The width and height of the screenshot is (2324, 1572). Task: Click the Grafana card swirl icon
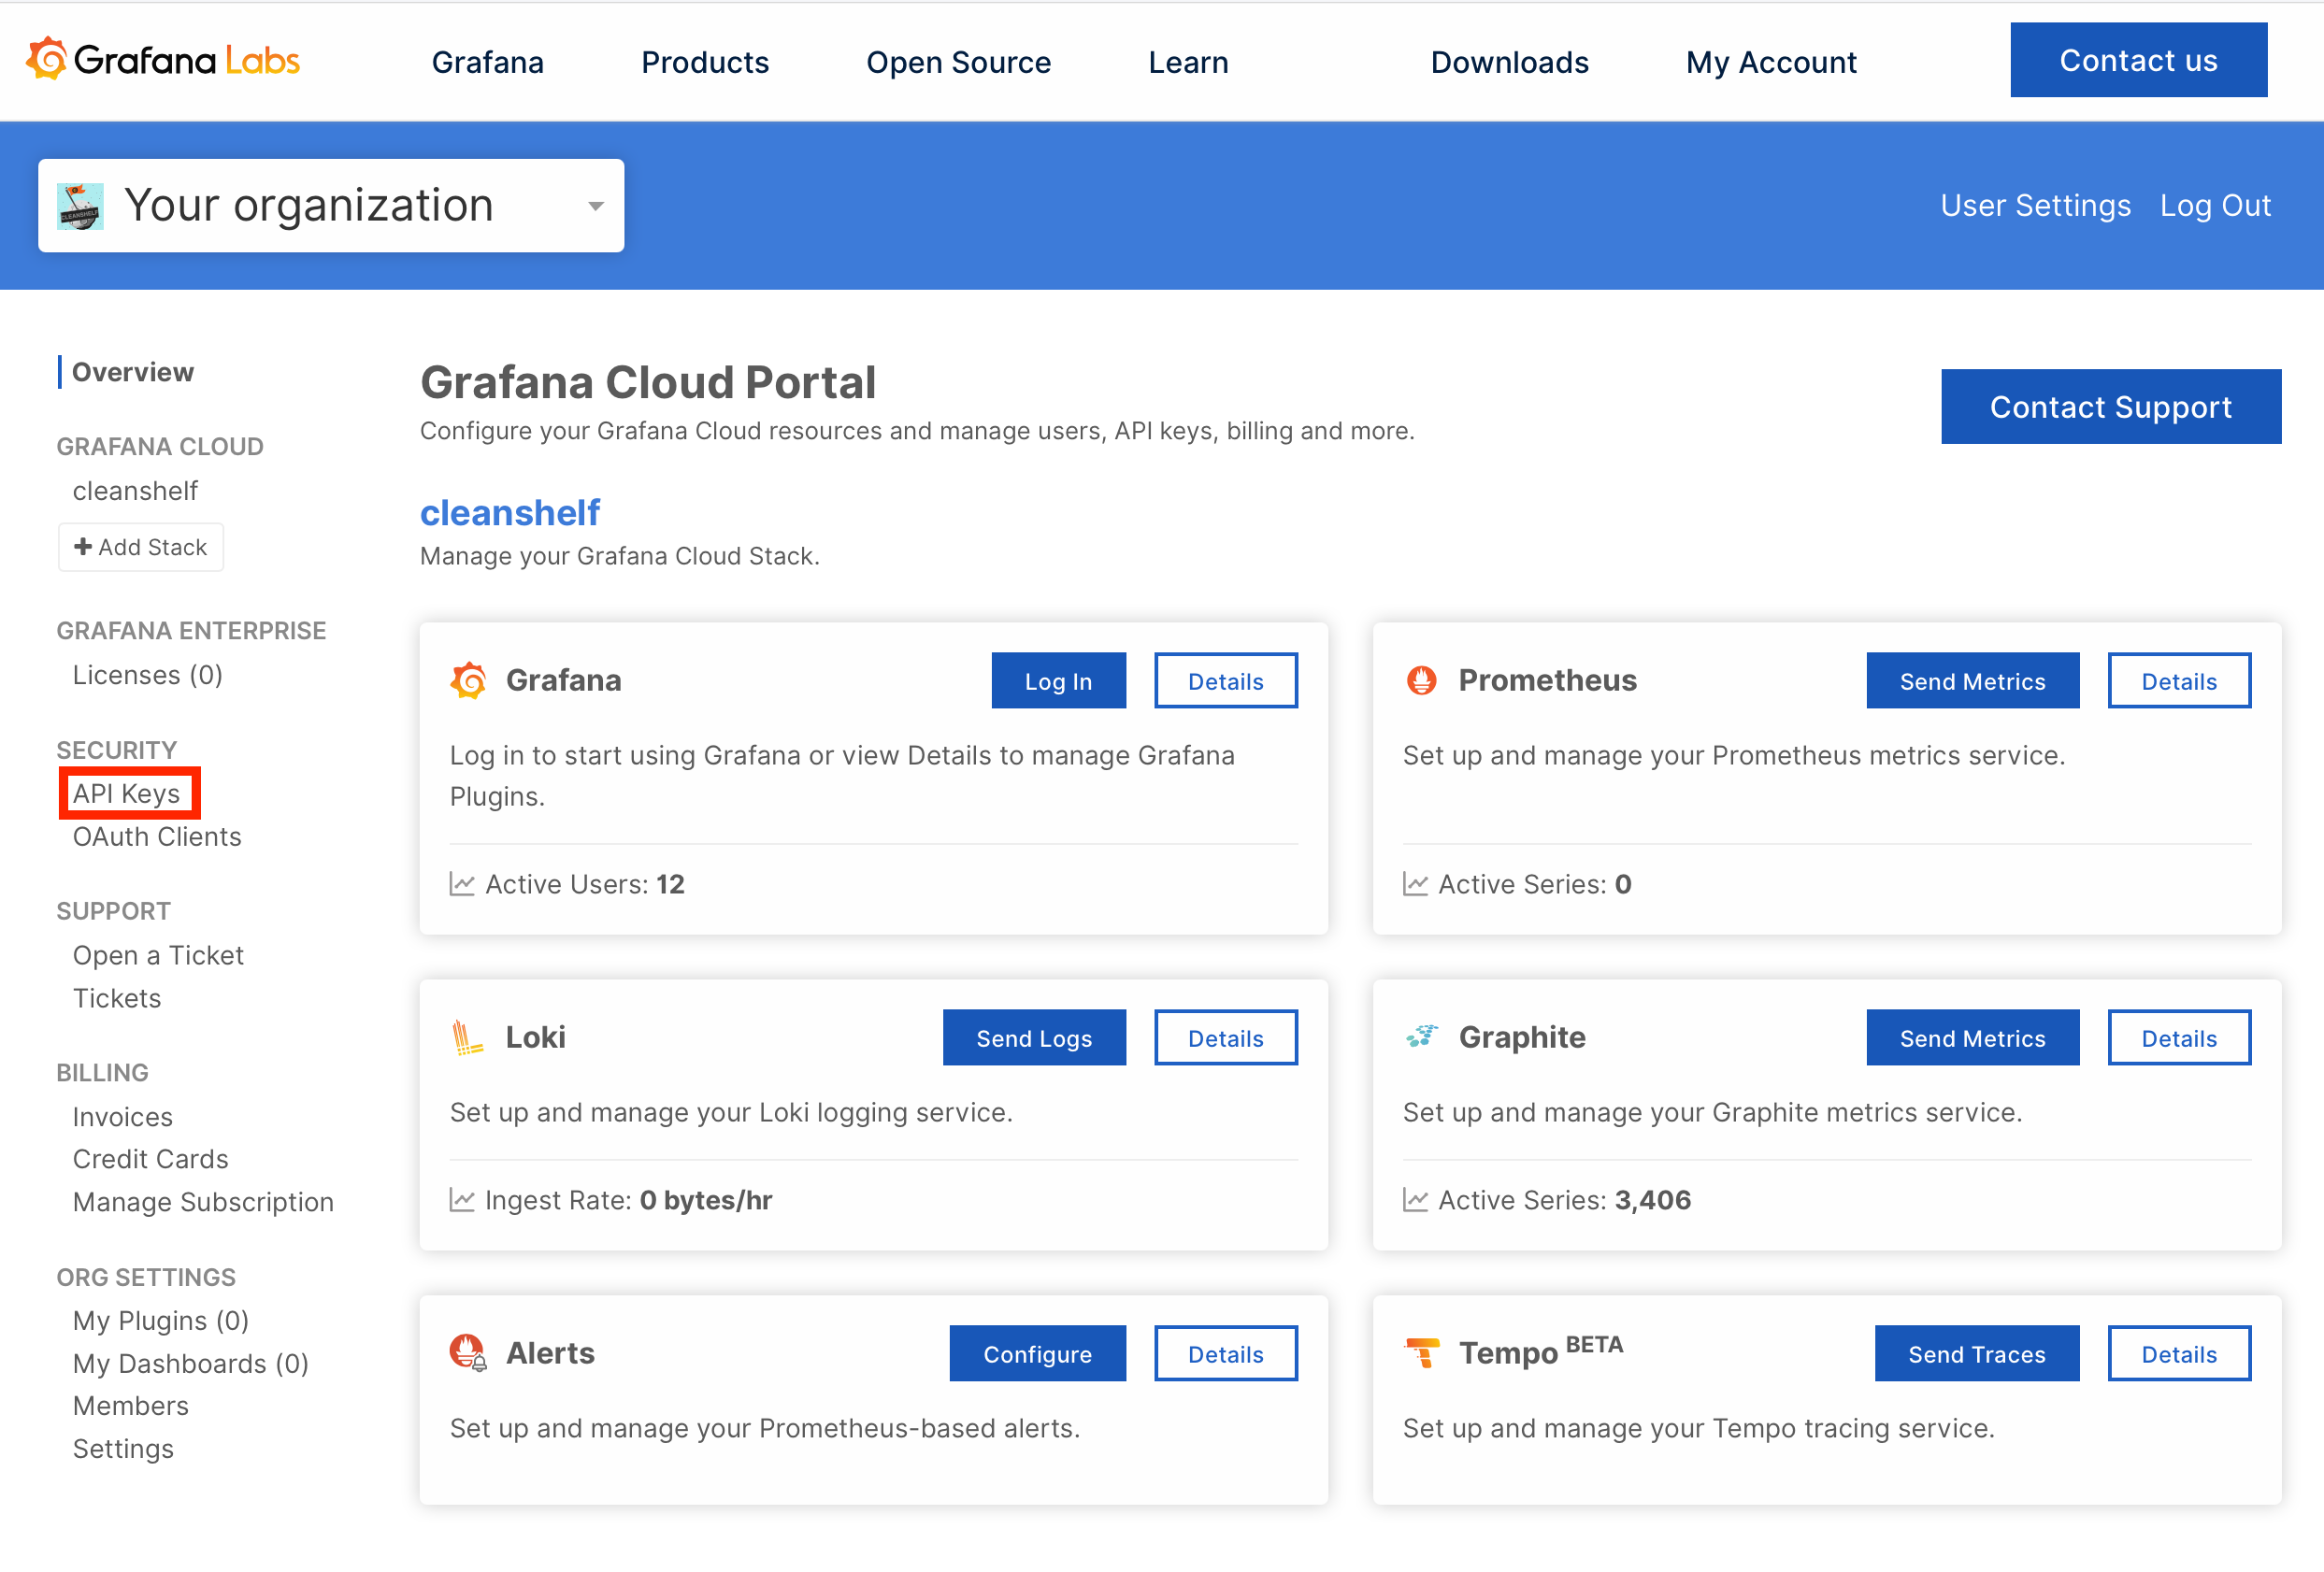[468, 680]
